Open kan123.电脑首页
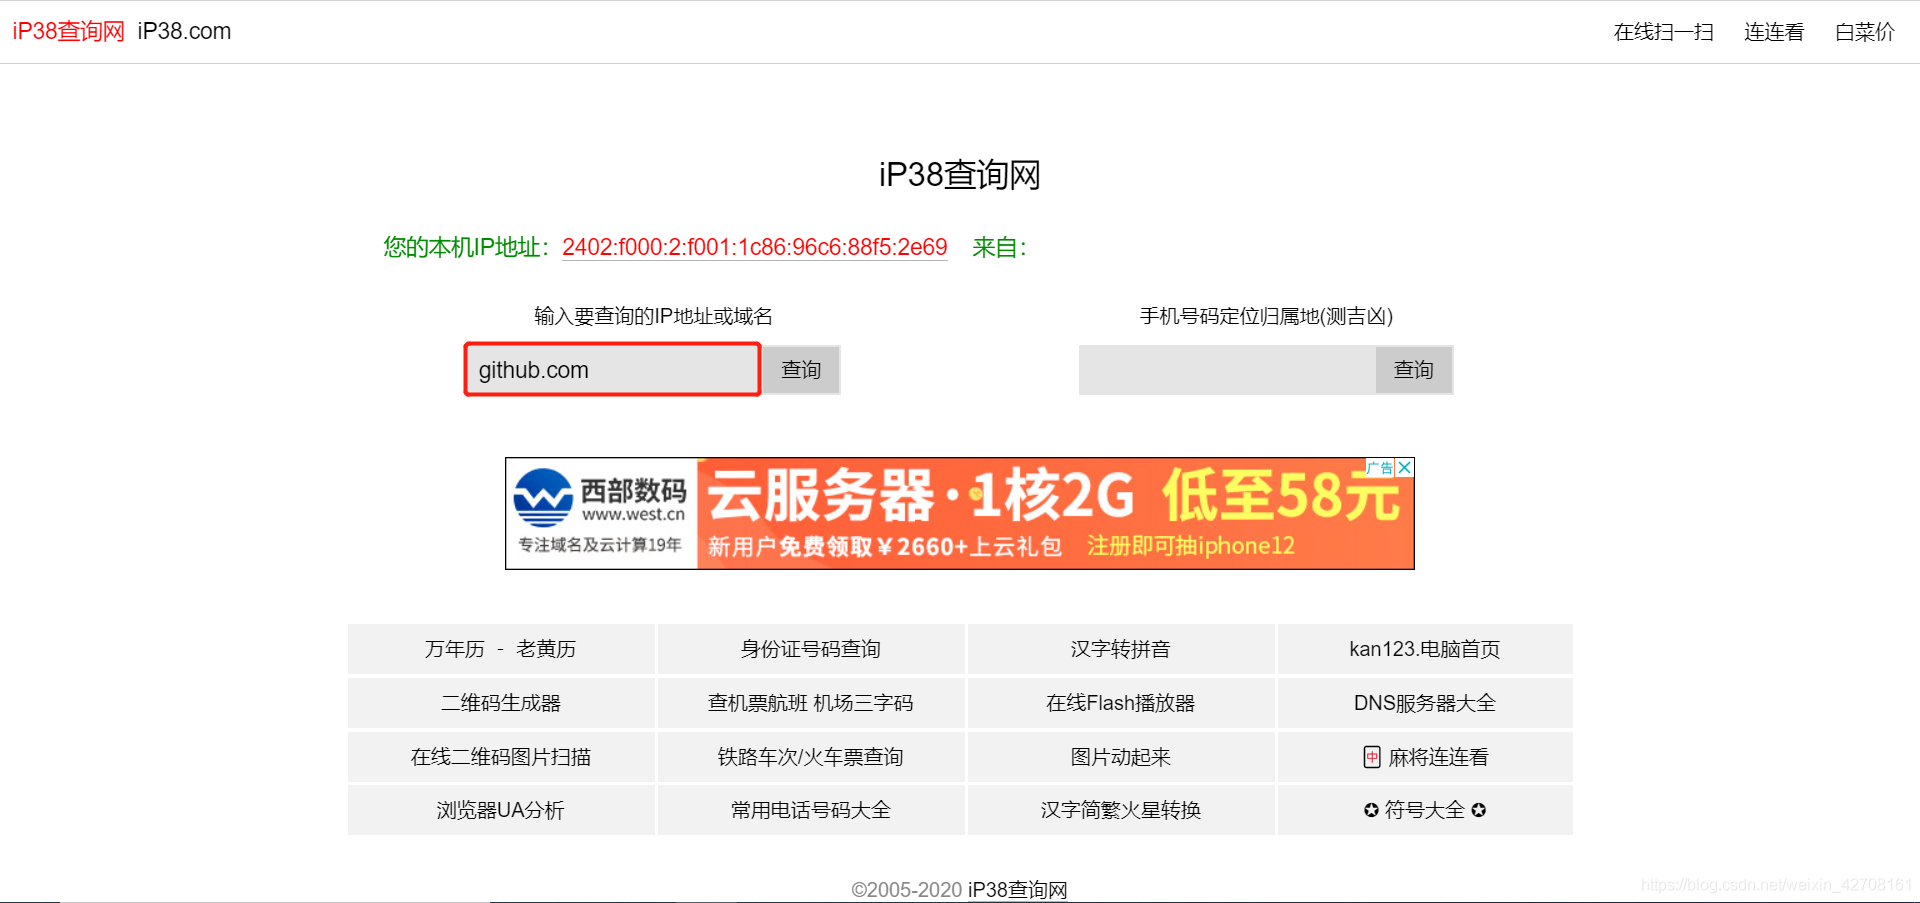1920x903 pixels. click(x=1425, y=649)
